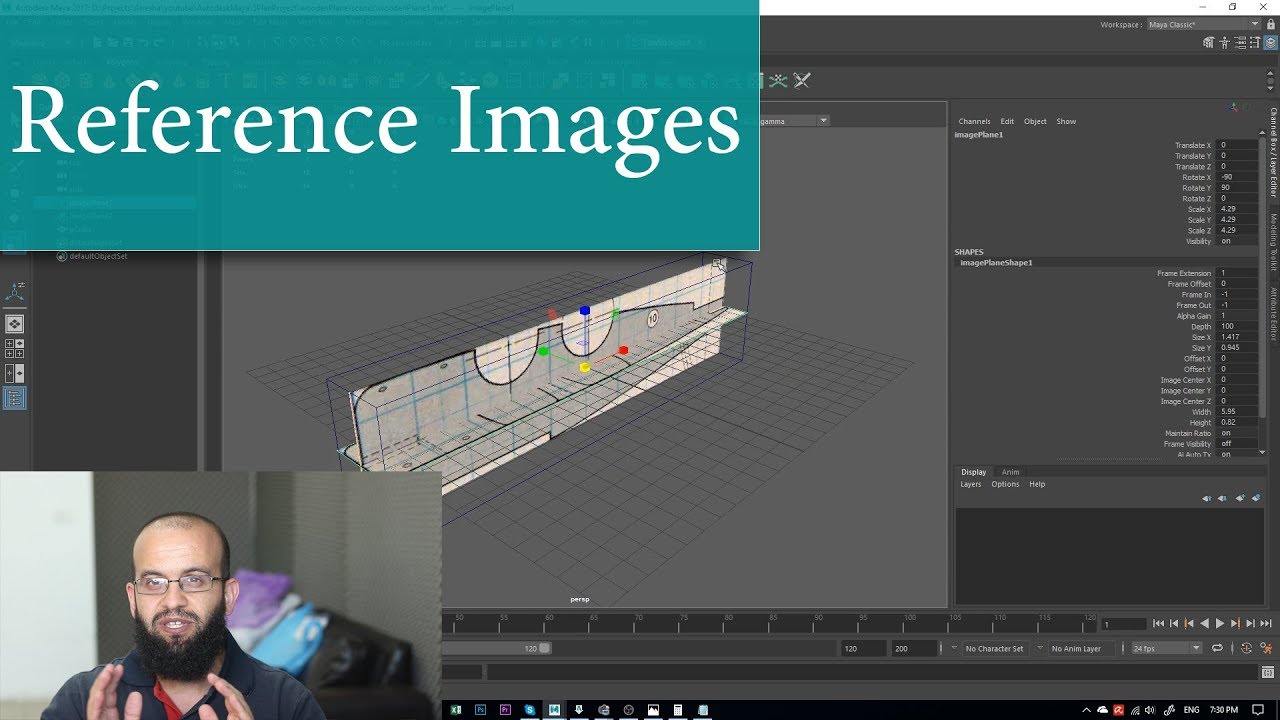The height and width of the screenshot is (720, 1280).
Task: Show the Tool Settings sidebar icon
Action: [x=1254, y=43]
